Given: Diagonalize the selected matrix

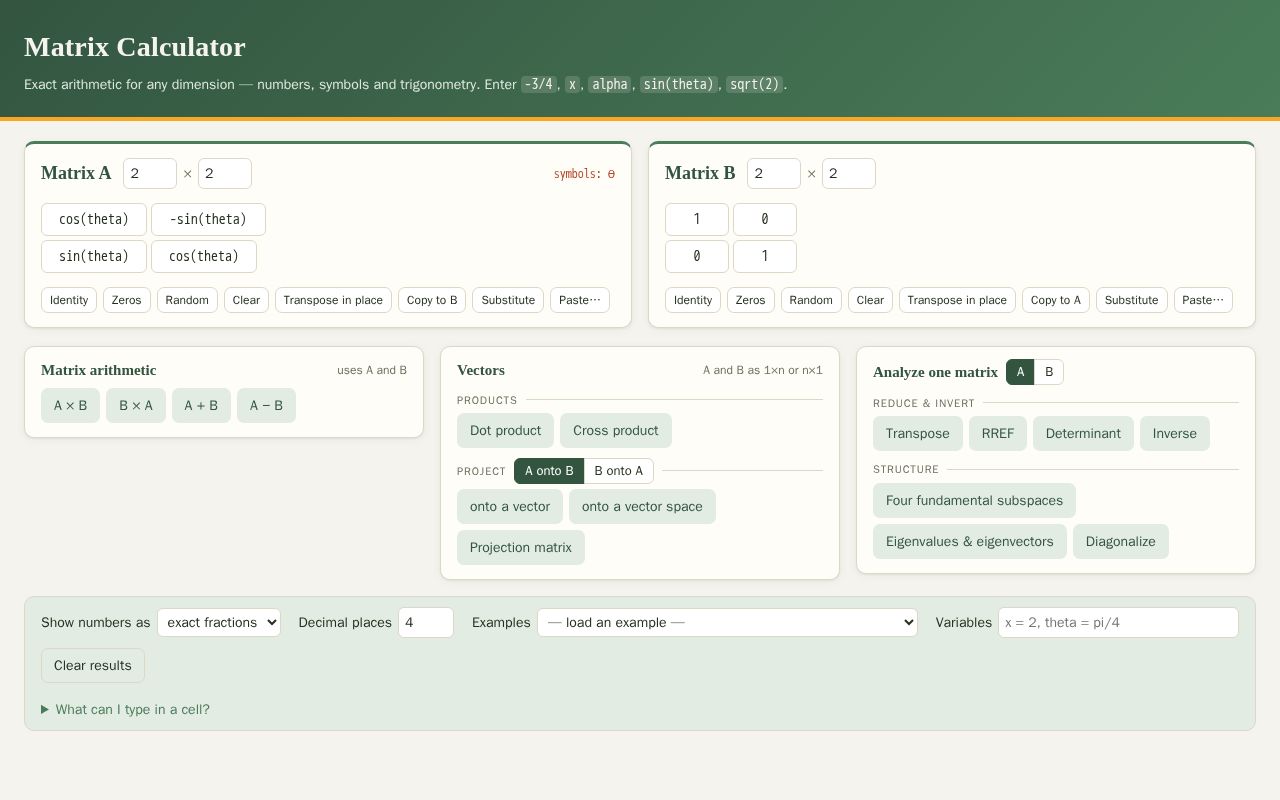Looking at the screenshot, I should click(x=1121, y=541).
